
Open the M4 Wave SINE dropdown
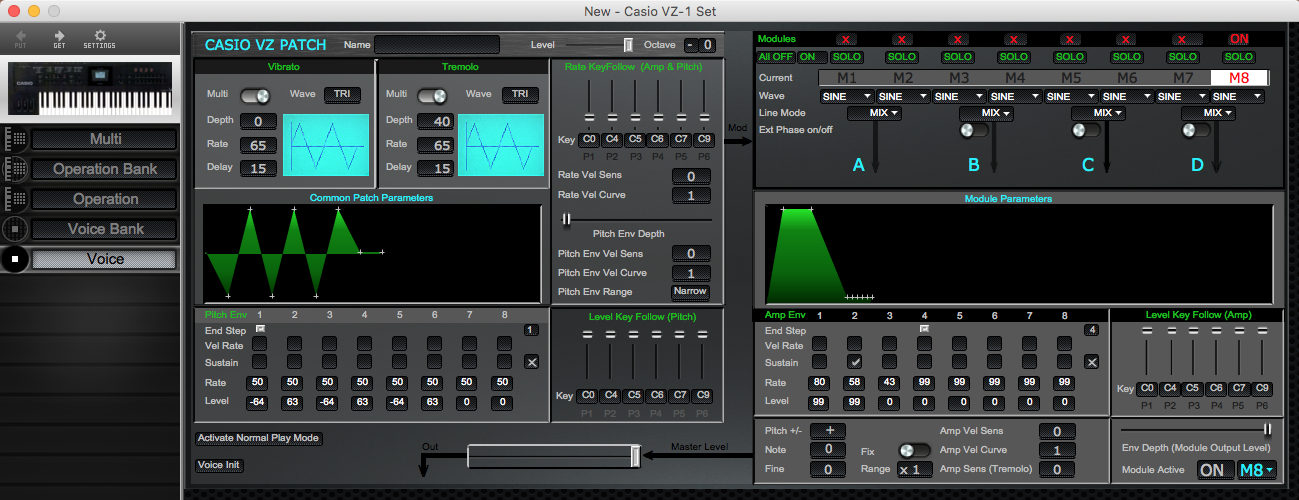coord(1014,97)
